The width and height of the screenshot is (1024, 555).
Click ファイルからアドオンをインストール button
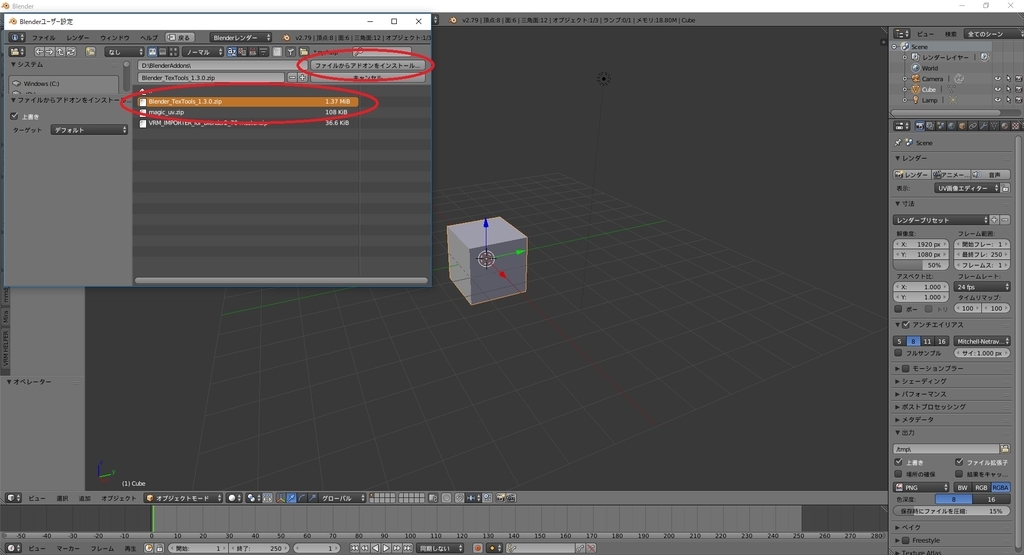pos(367,65)
